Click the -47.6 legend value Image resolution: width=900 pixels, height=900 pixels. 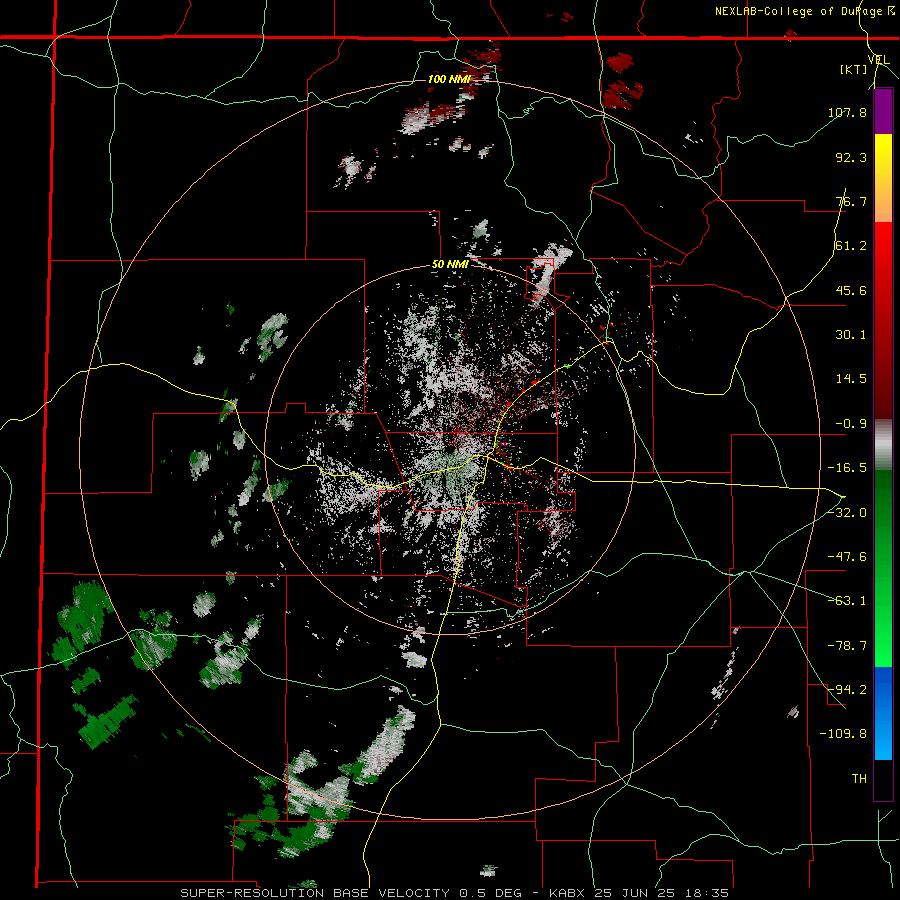coord(847,556)
